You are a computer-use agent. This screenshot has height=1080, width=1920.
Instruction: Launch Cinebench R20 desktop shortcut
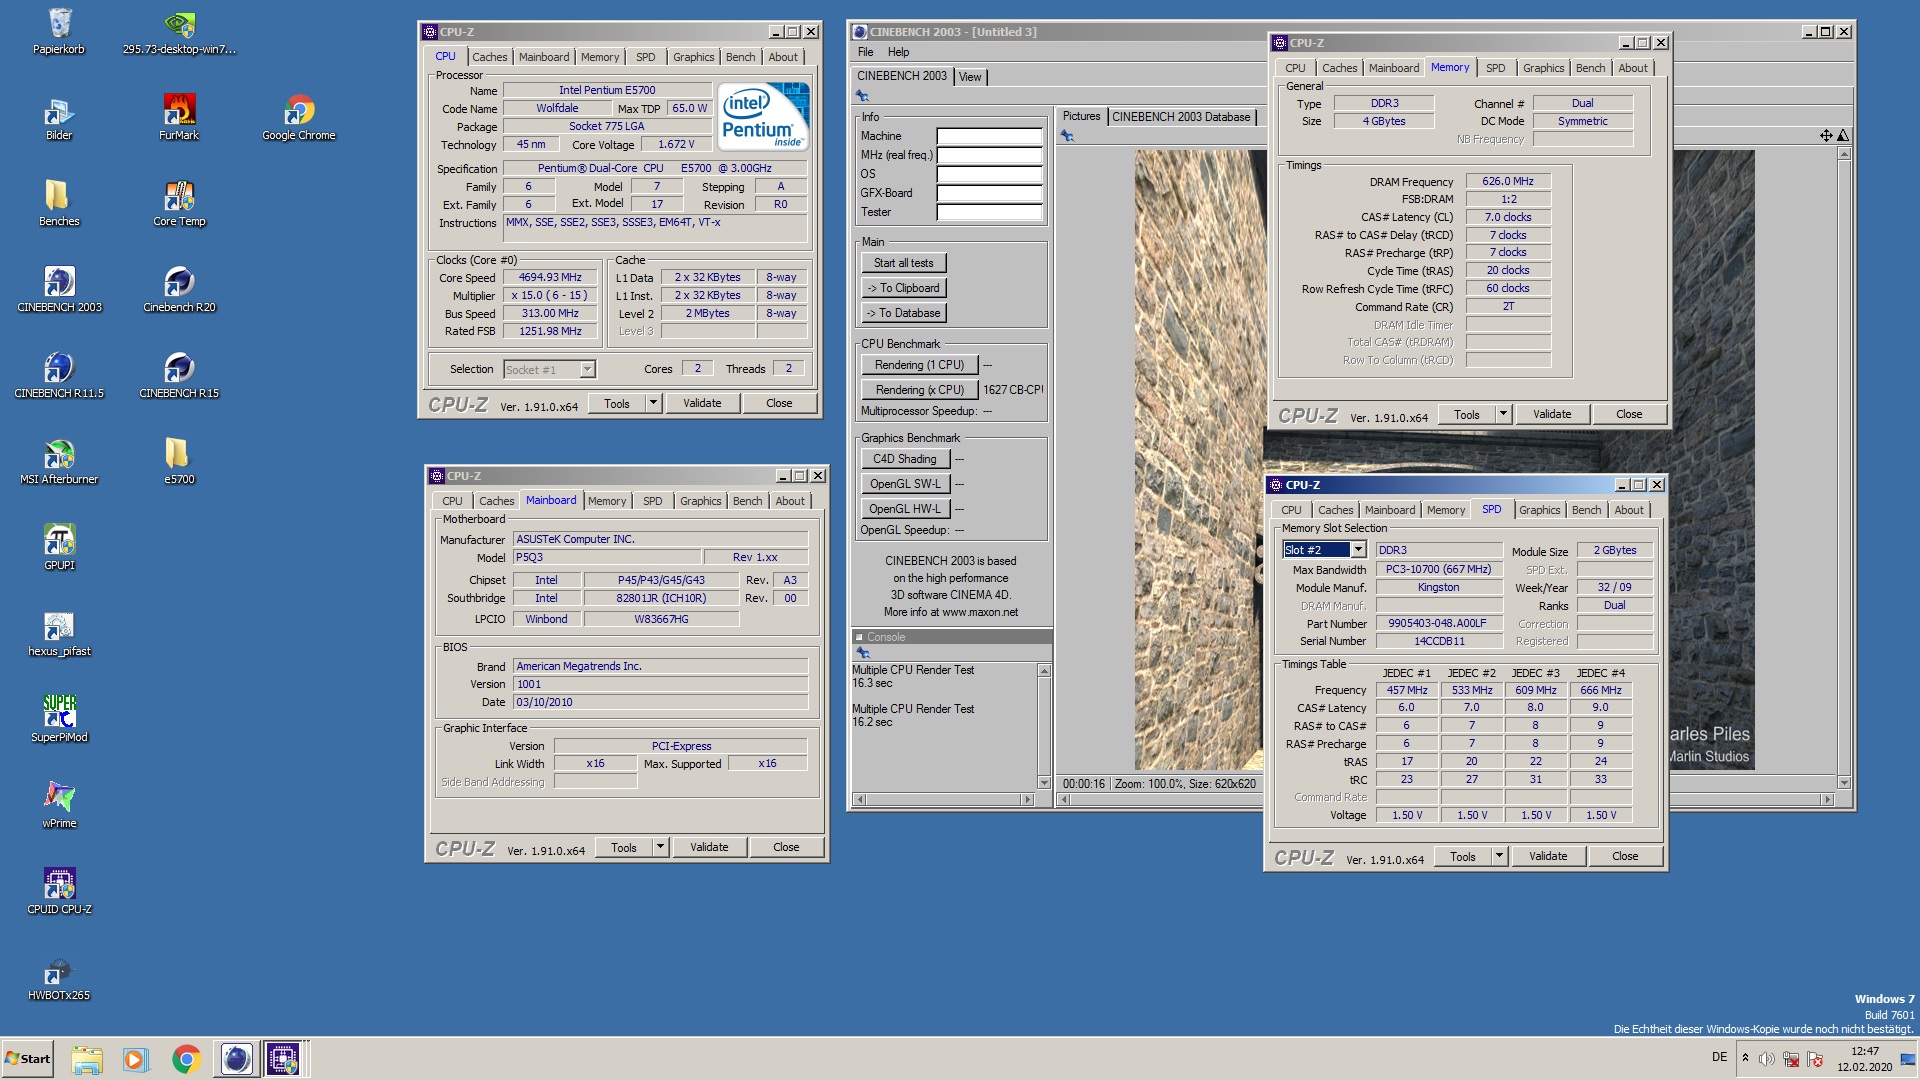pos(179,290)
